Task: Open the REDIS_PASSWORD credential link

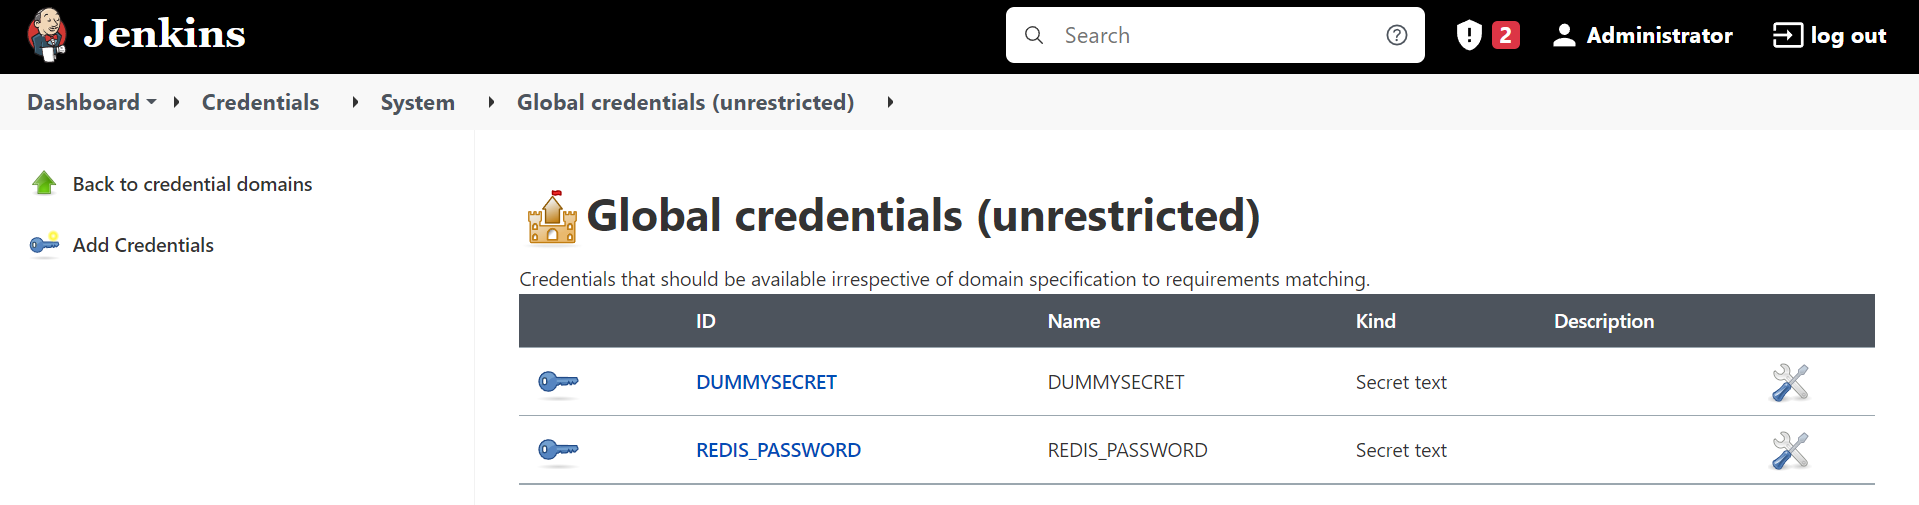Action: (x=778, y=450)
